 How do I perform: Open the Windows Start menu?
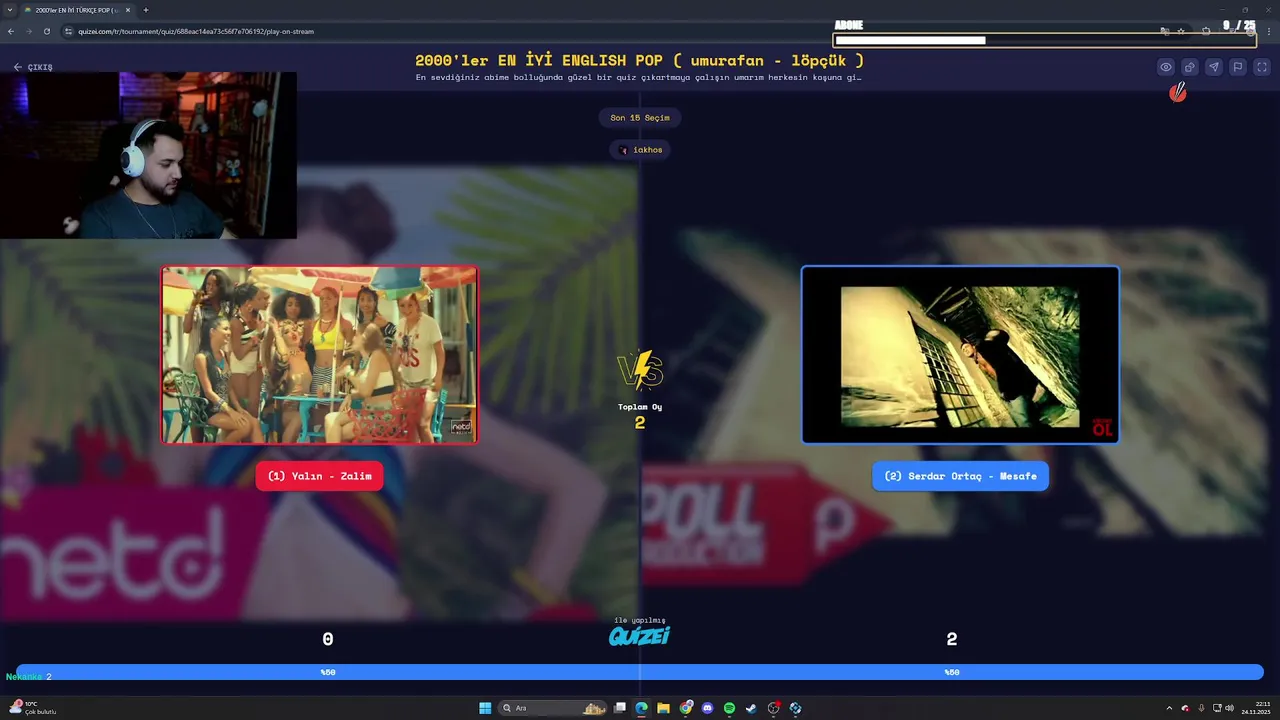[485, 708]
